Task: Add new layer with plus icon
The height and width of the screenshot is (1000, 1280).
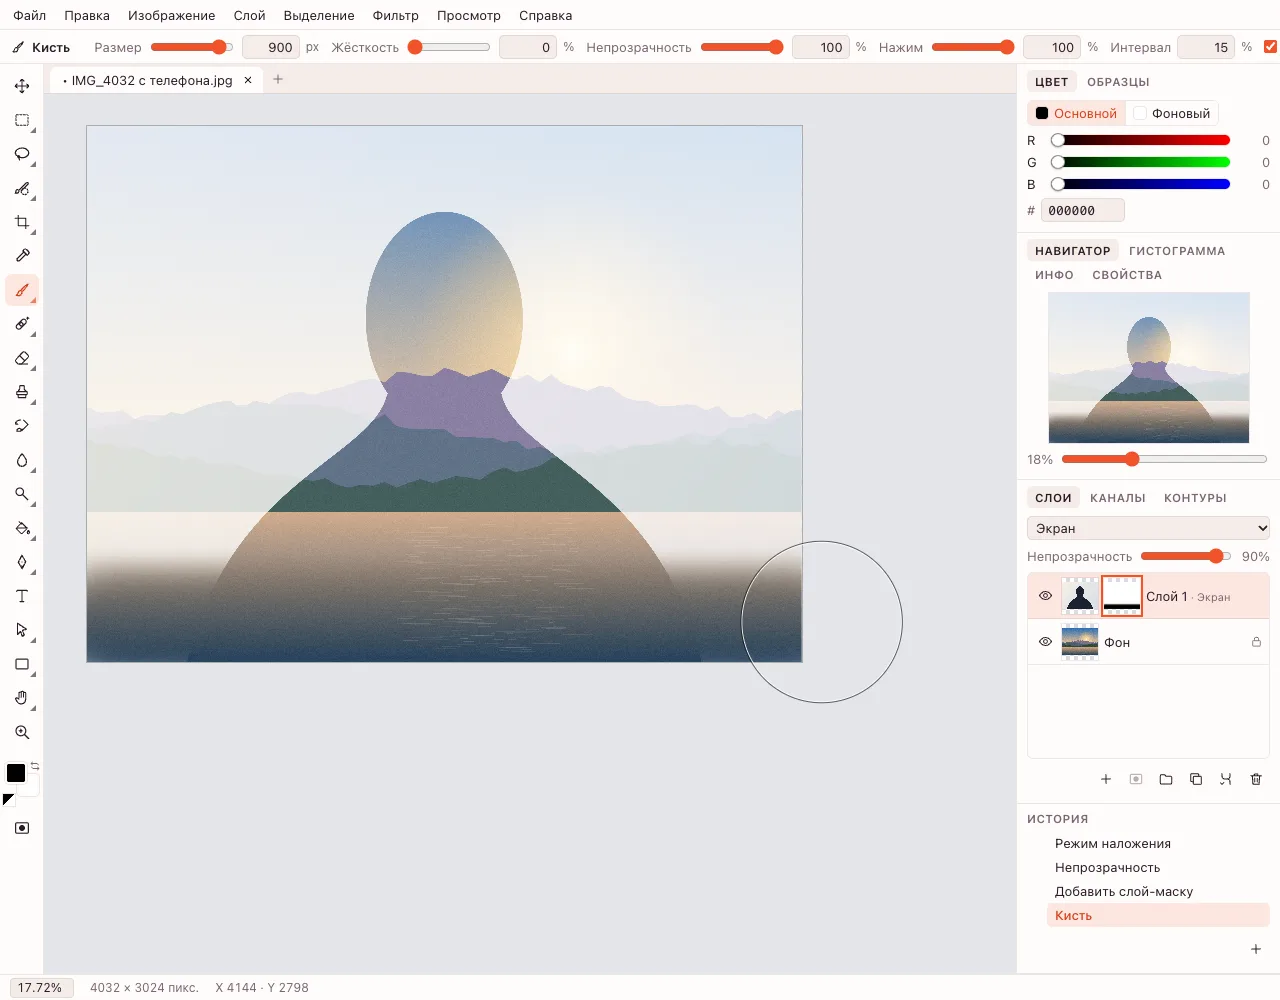Action: pyautogui.click(x=1106, y=779)
